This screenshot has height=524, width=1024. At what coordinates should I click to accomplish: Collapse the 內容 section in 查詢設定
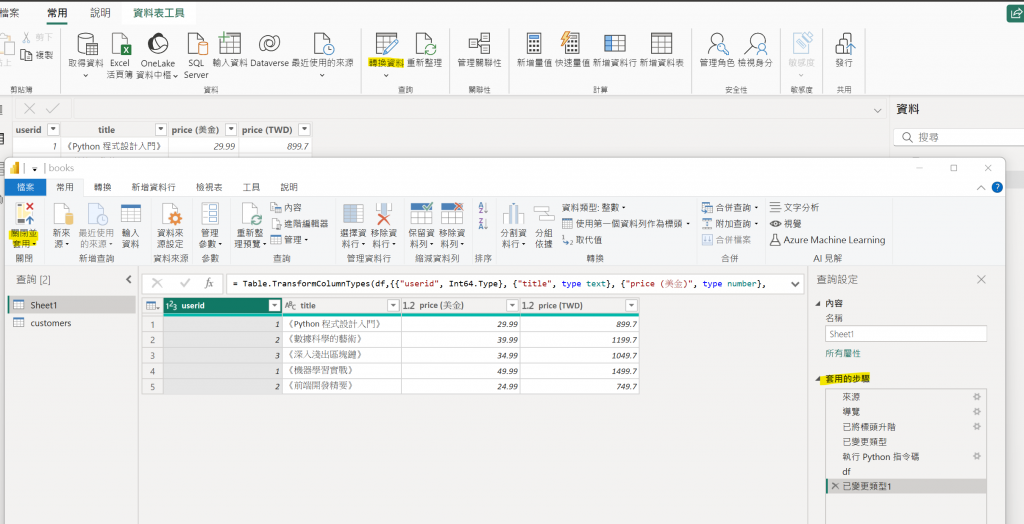pyautogui.click(x=819, y=304)
